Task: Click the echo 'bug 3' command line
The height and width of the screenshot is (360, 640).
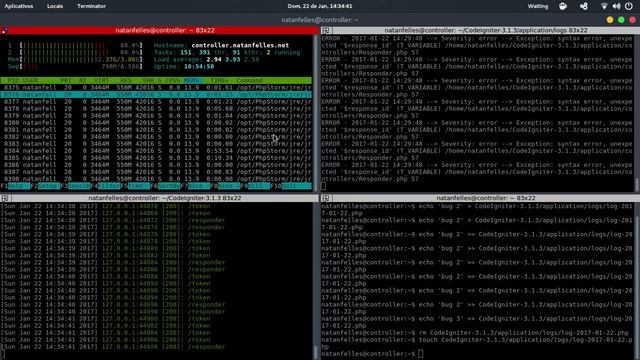Action: [x=477, y=322]
